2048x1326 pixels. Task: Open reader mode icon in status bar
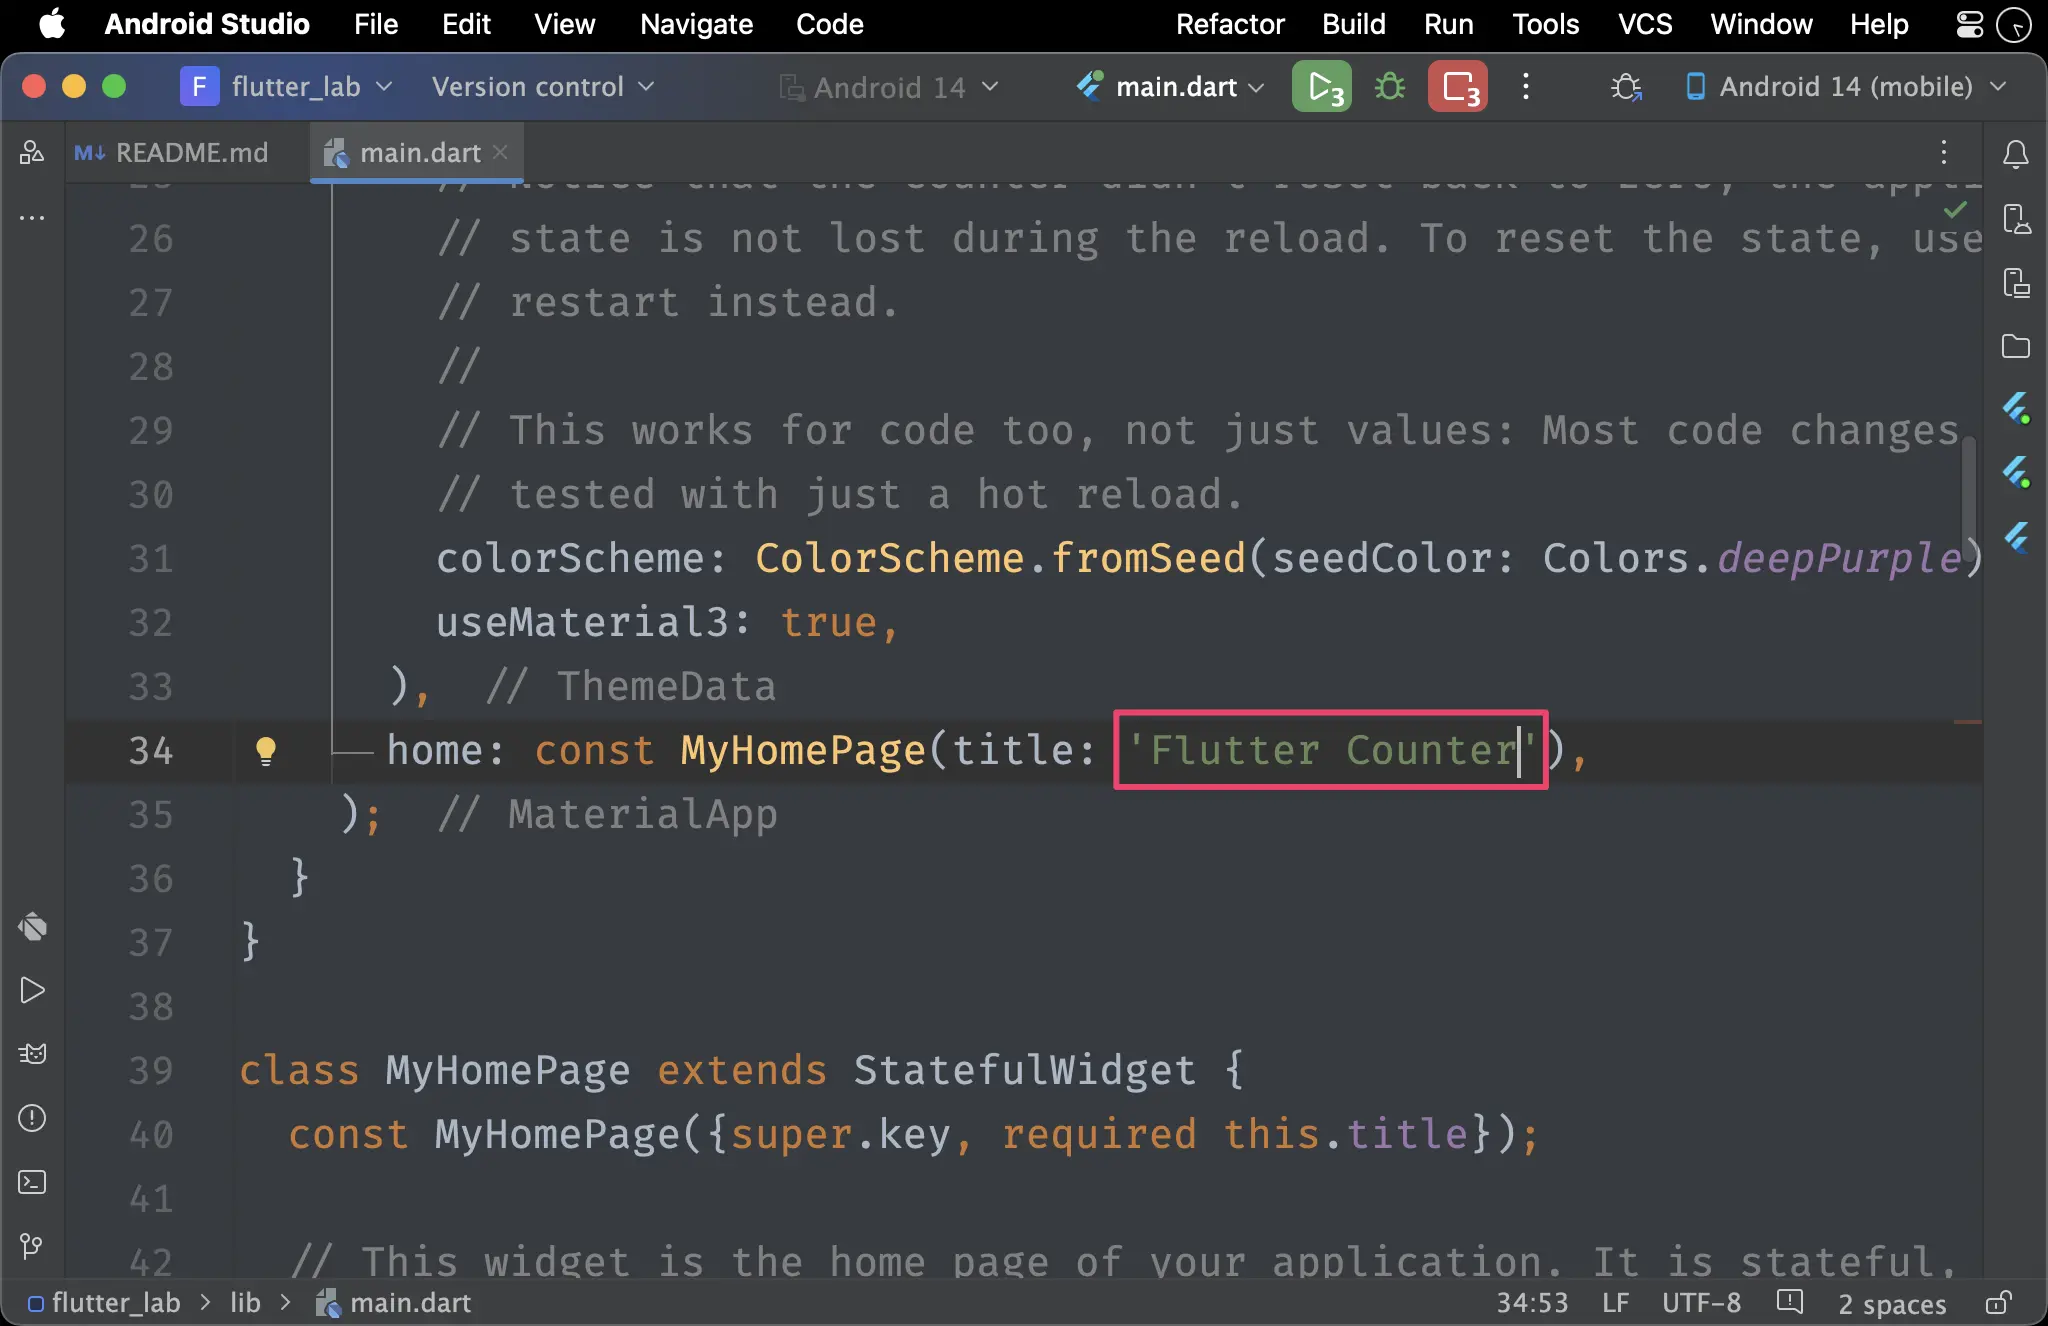point(1789,1303)
